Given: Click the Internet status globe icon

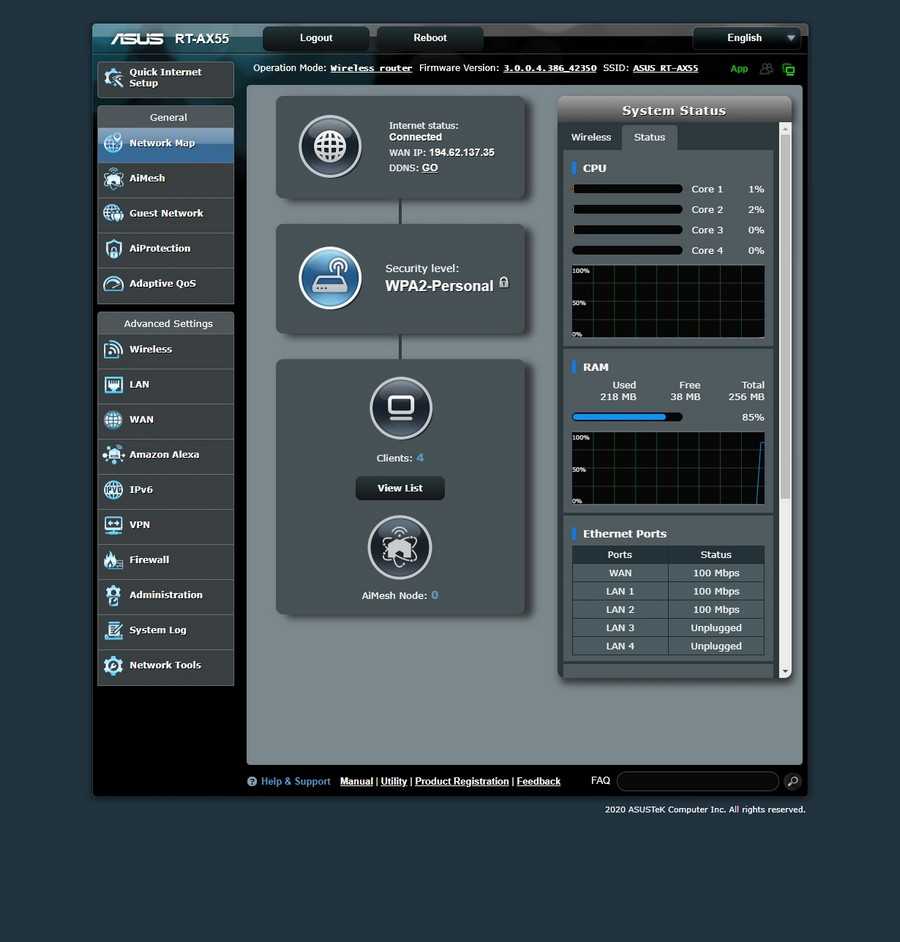Looking at the screenshot, I should tap(330, 147).
